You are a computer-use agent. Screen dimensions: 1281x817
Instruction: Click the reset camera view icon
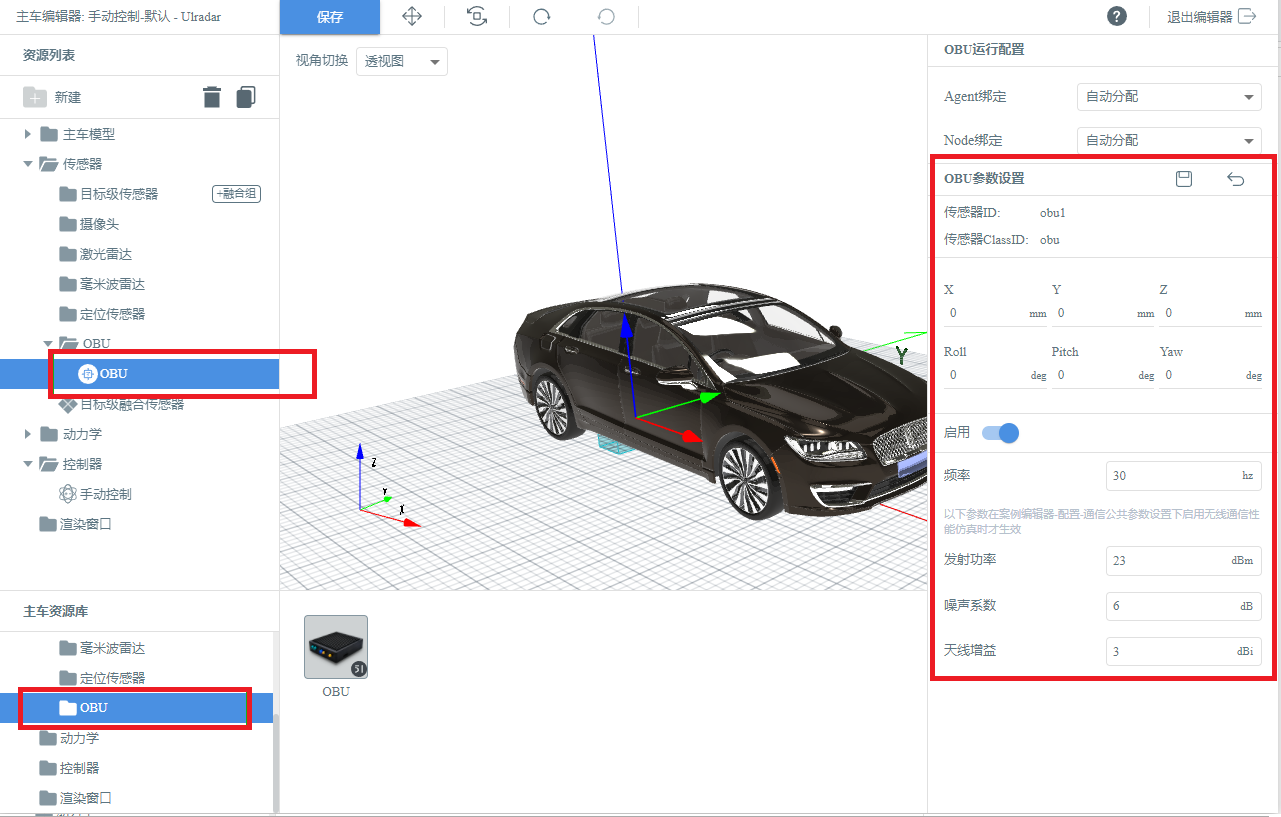point(478,16)
